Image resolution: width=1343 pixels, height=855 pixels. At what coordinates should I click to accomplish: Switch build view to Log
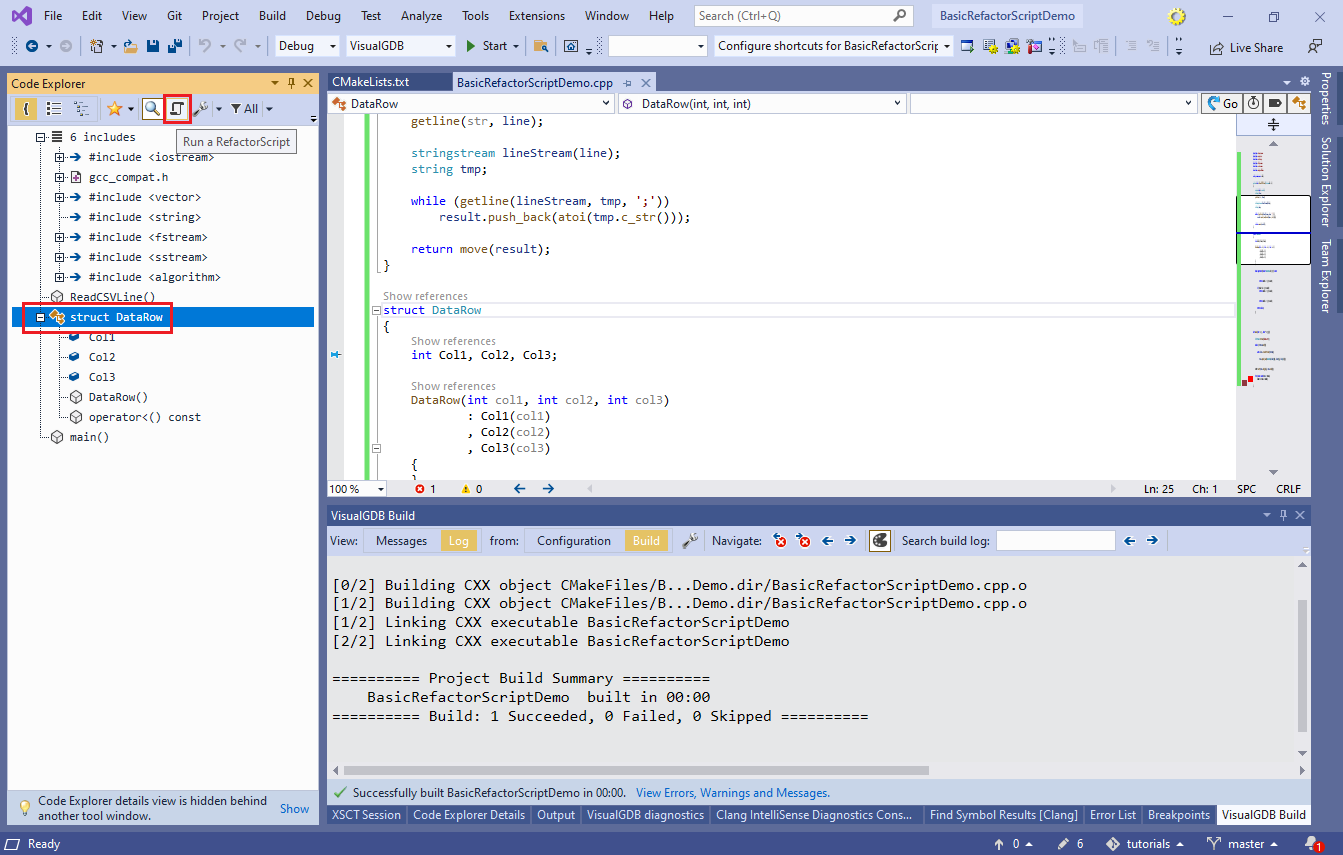click(459, 540)
